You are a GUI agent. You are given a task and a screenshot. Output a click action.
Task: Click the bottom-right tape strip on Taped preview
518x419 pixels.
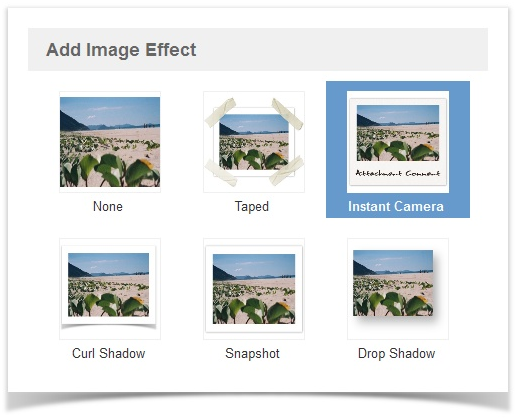[x=287, y=171]
